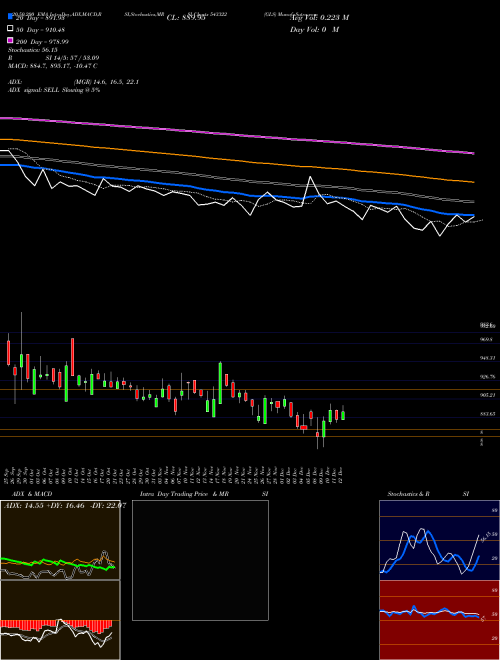Viewport: 500px width, 660px height.
Task: Open the blue Stochastics chart panel
Action: click(439, 540)
